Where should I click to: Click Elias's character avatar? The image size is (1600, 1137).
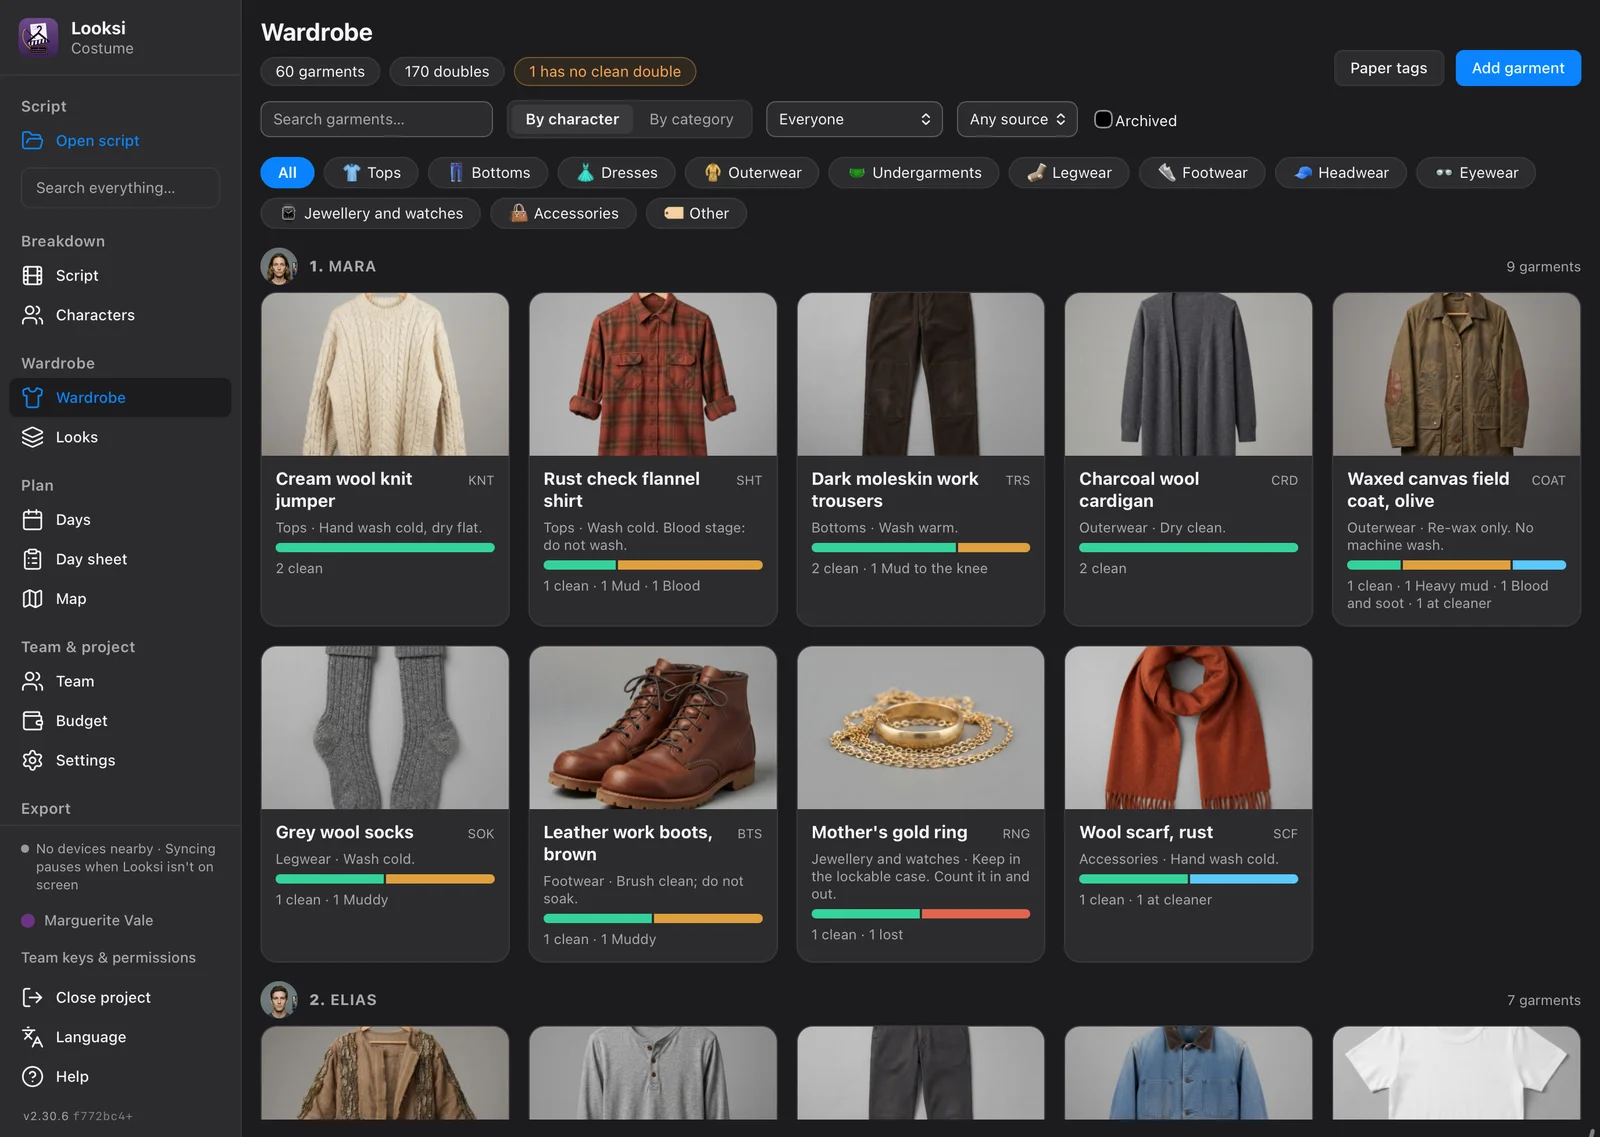coord(279,999)
